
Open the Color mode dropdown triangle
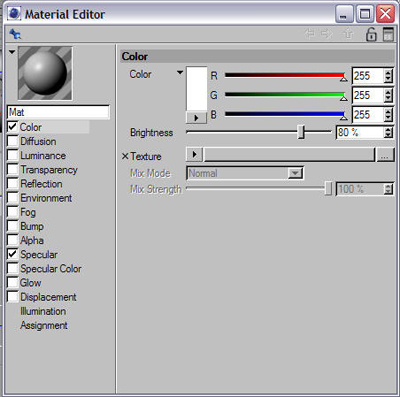point(180,72)
